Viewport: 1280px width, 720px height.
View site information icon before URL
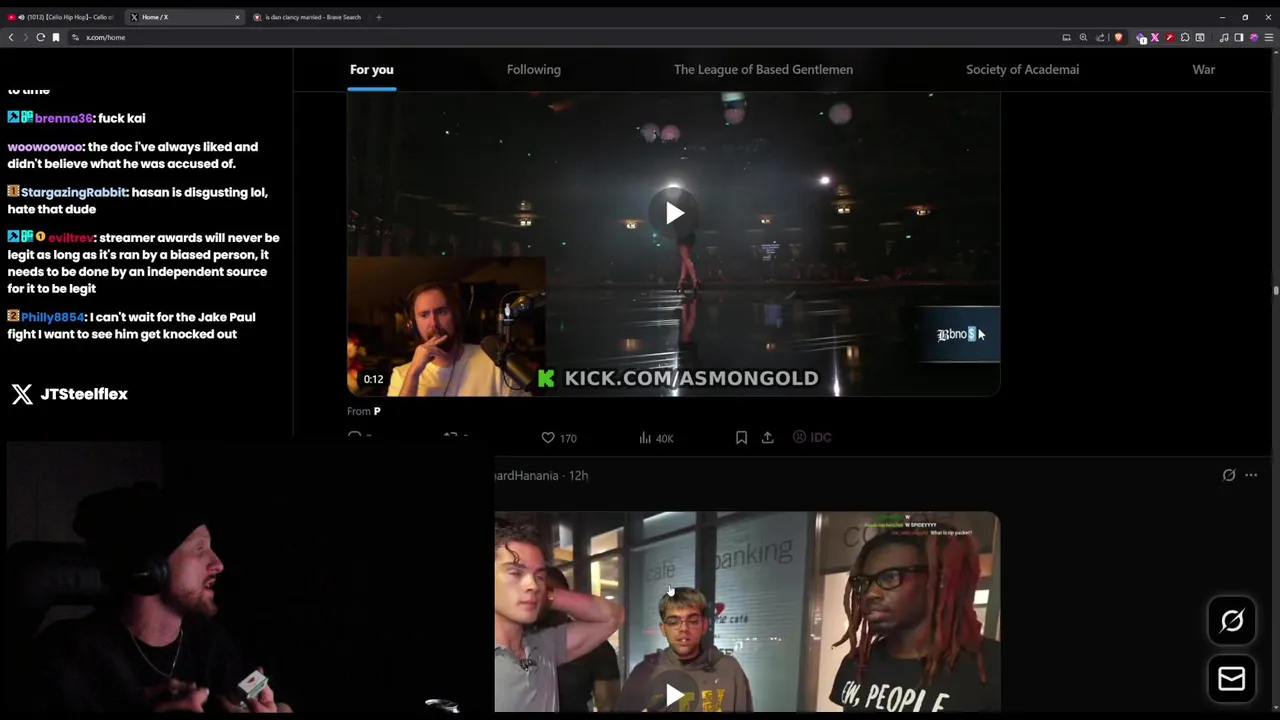tap(75, 37)
